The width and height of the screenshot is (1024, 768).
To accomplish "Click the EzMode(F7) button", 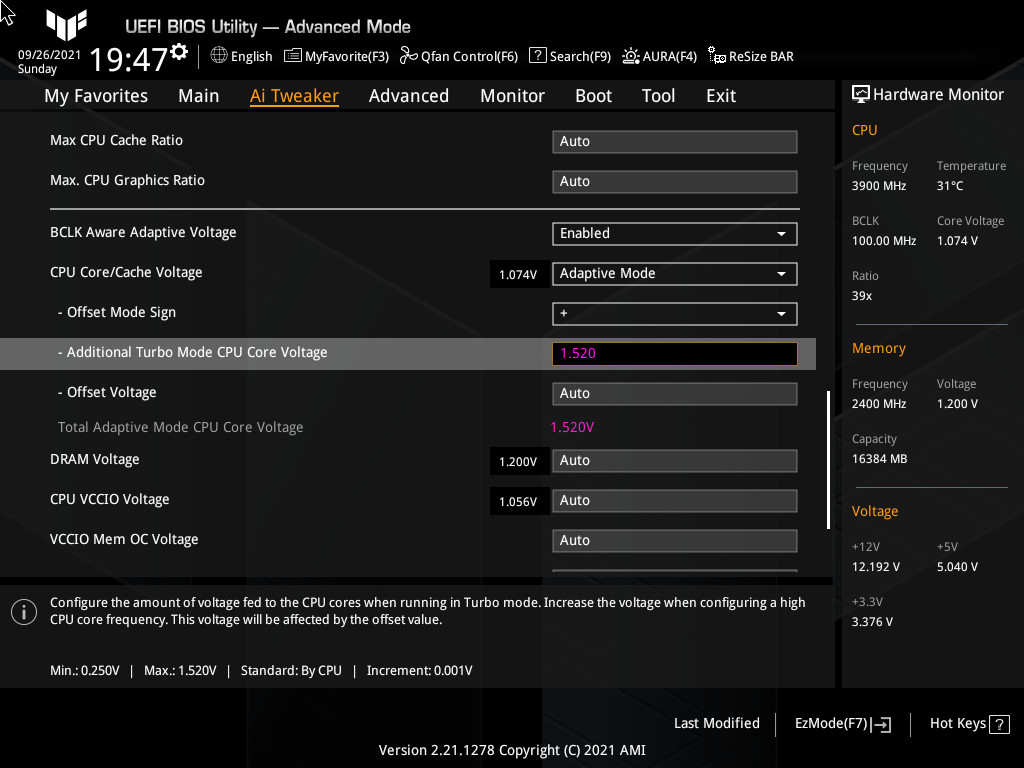I will point(841,724).
